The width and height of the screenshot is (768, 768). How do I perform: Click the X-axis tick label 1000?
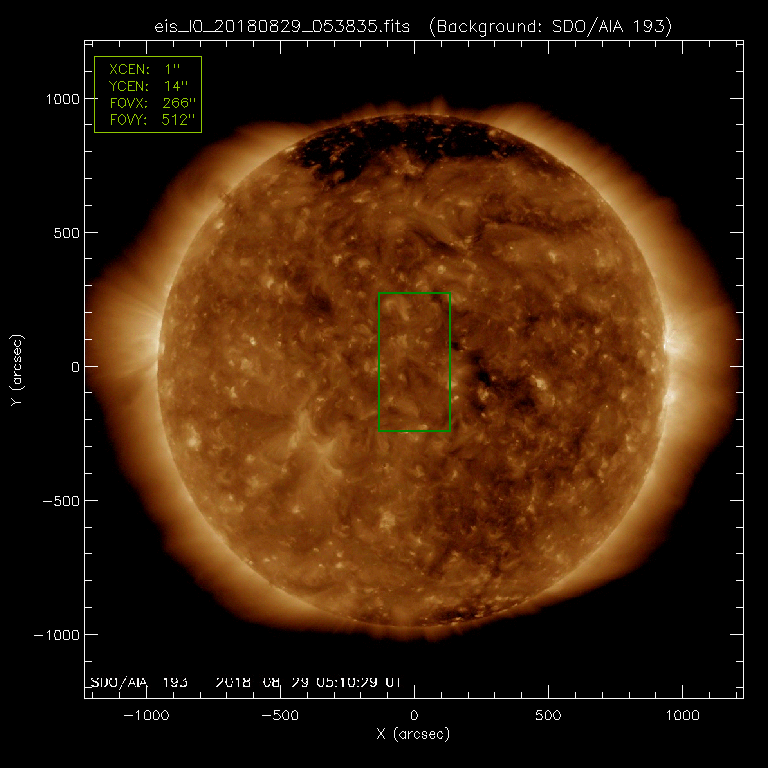tap(682, 716)
